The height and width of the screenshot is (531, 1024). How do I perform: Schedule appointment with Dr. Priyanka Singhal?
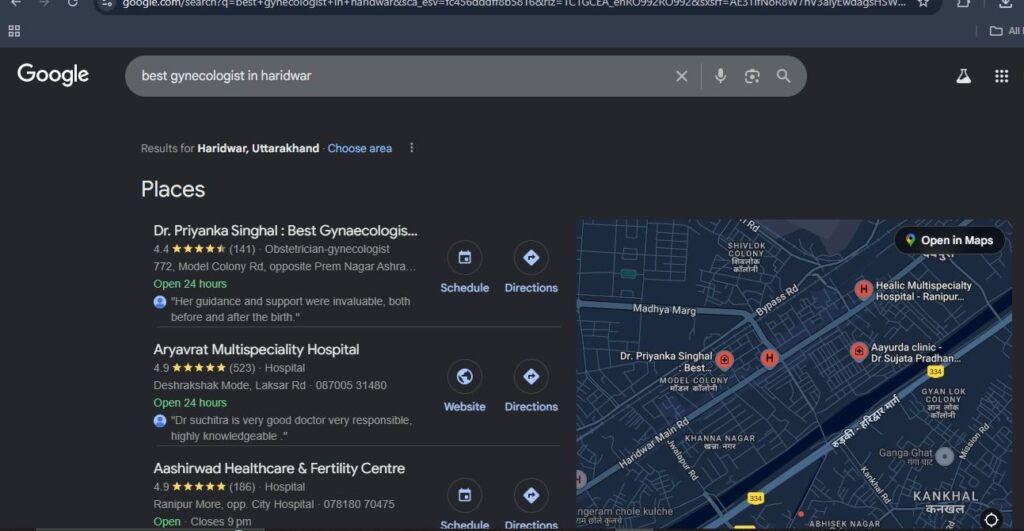[x=464, y=268]
